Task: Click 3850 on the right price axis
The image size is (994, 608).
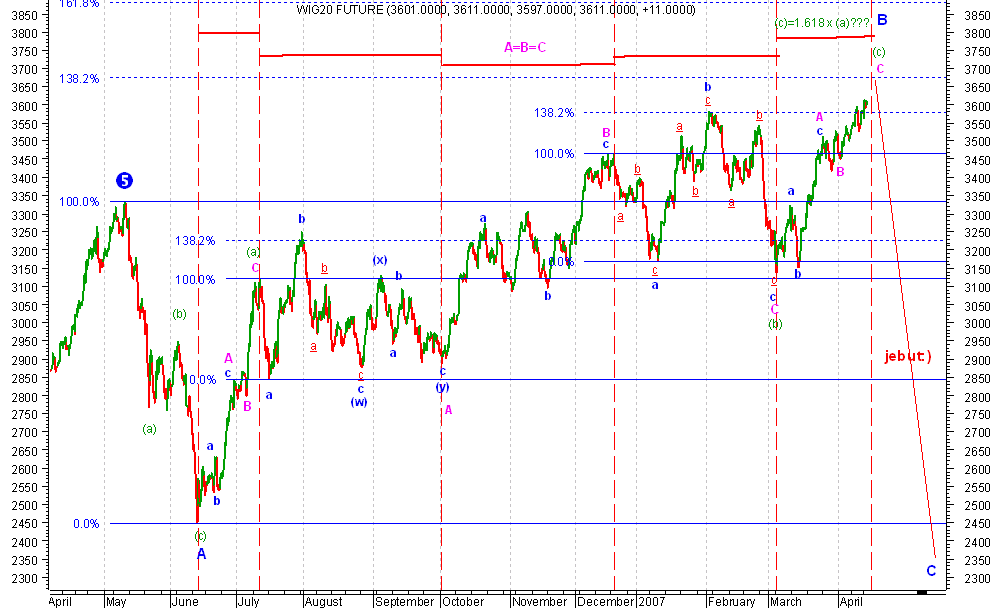Action: click(x=977, y=15)
